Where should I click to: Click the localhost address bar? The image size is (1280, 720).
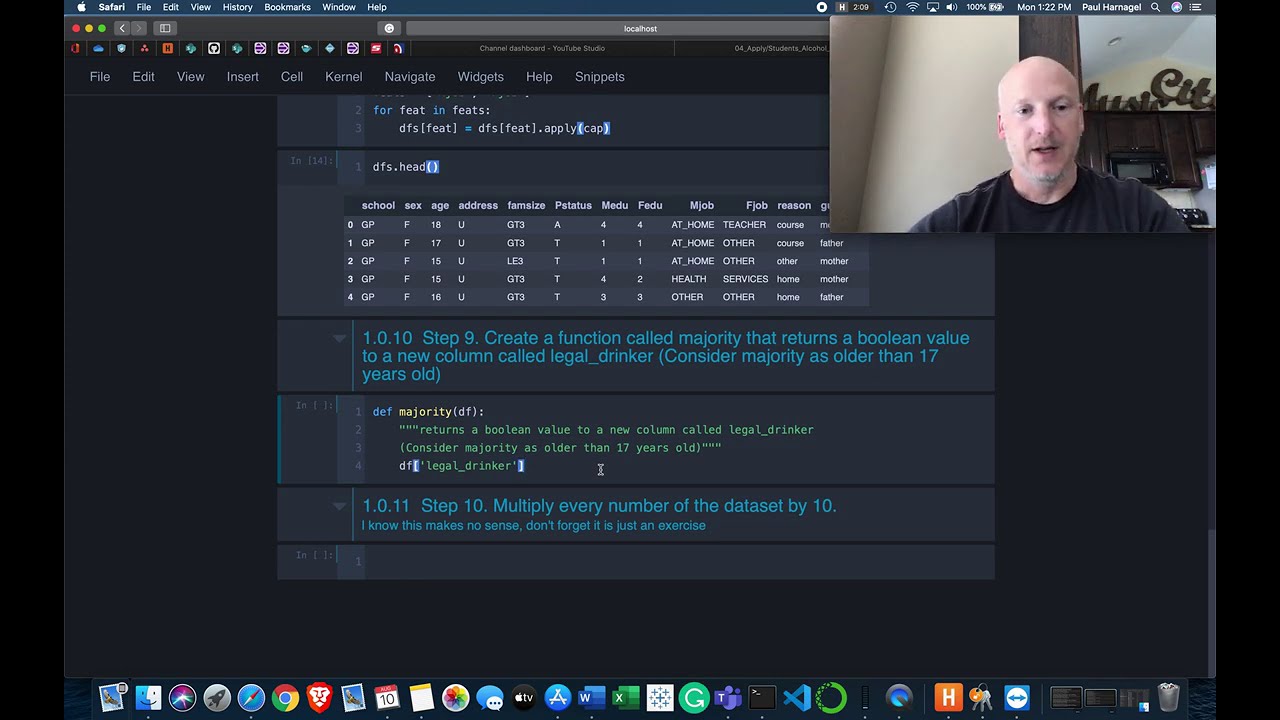pyautogui.click(x=640, y=28)
